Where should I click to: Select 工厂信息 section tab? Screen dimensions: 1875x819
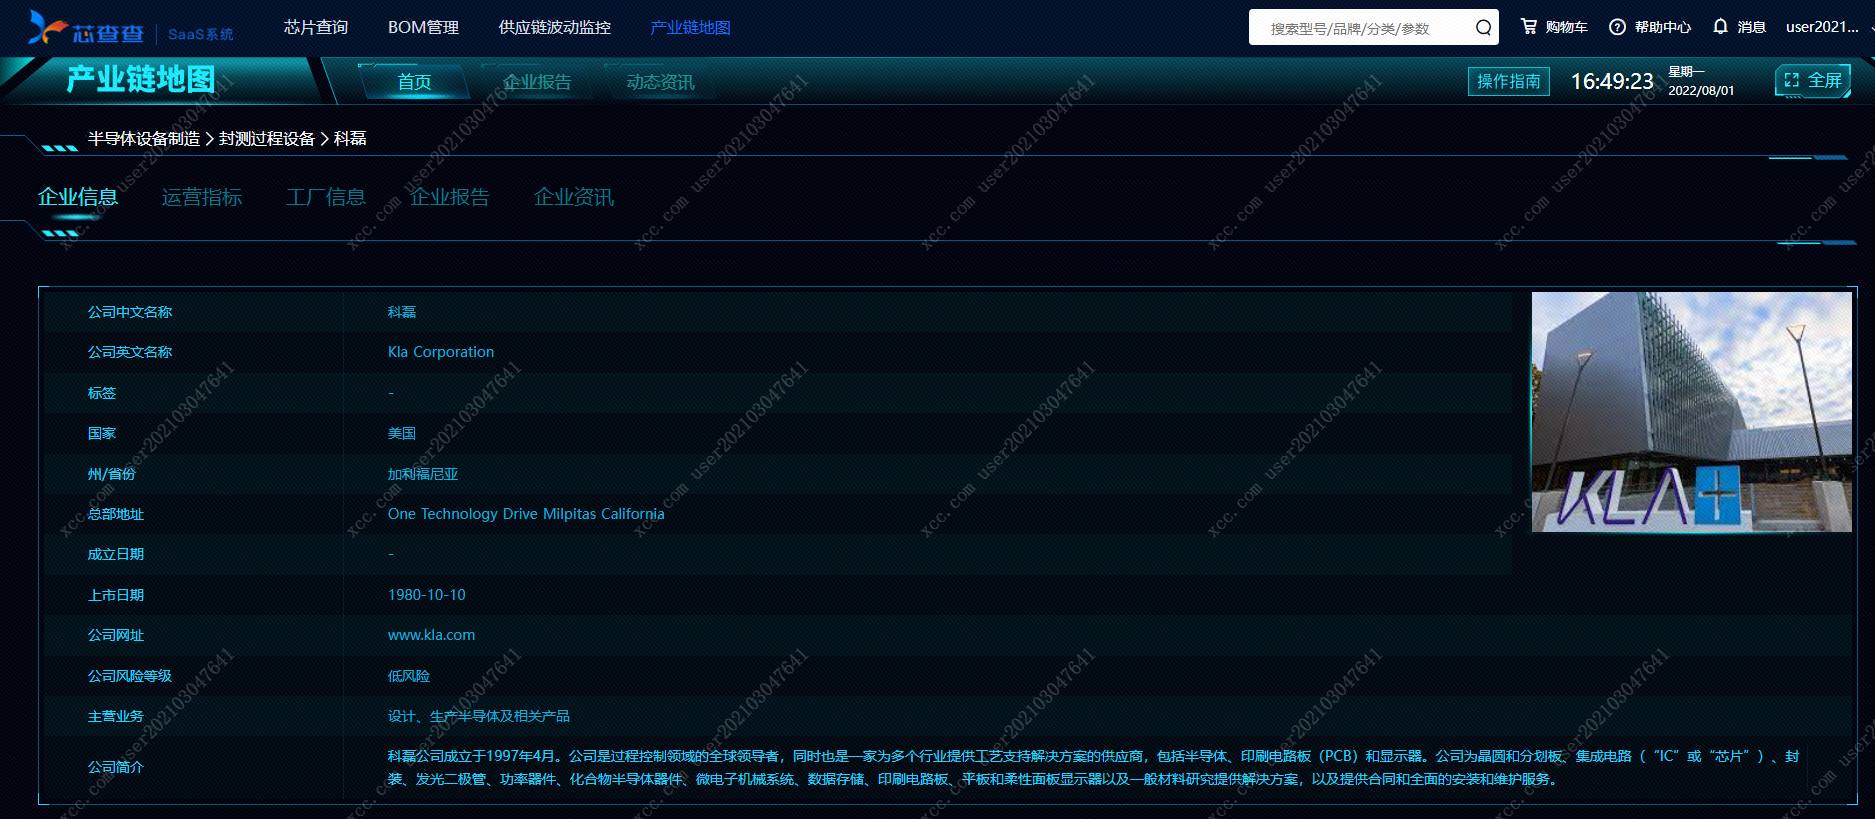326,197
